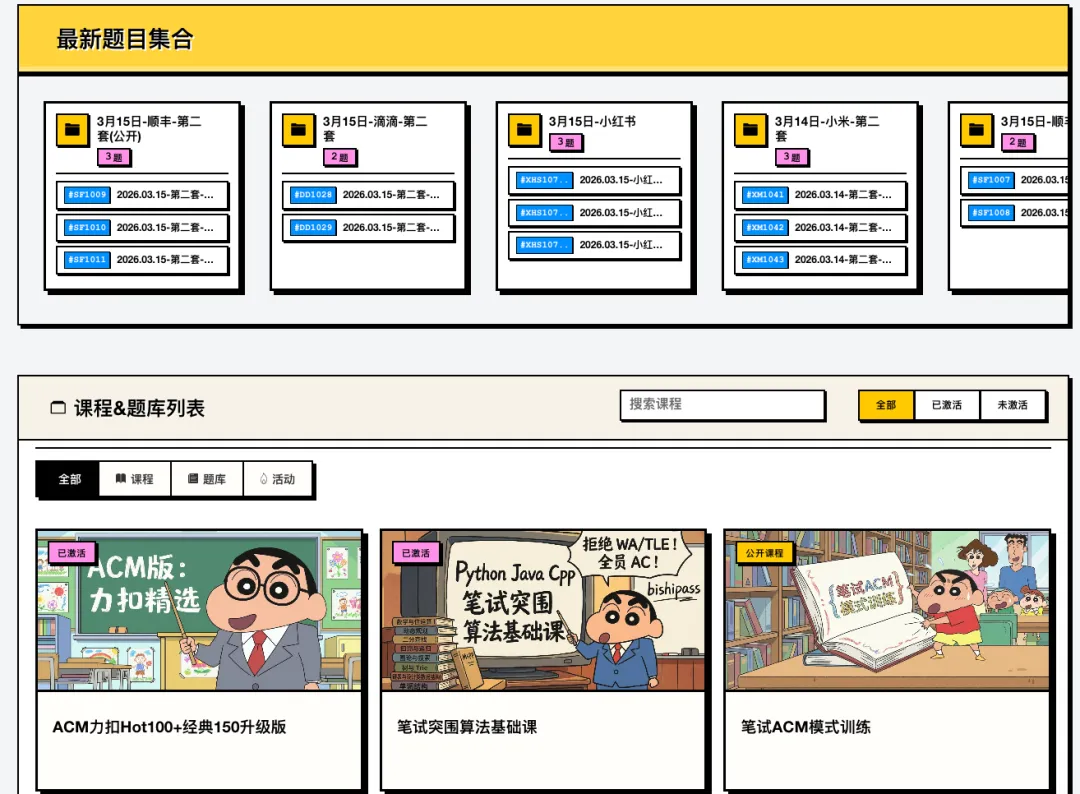Click the #SF1007 problem tag
Screen dimensions: 1080x794
pos(991,180)
